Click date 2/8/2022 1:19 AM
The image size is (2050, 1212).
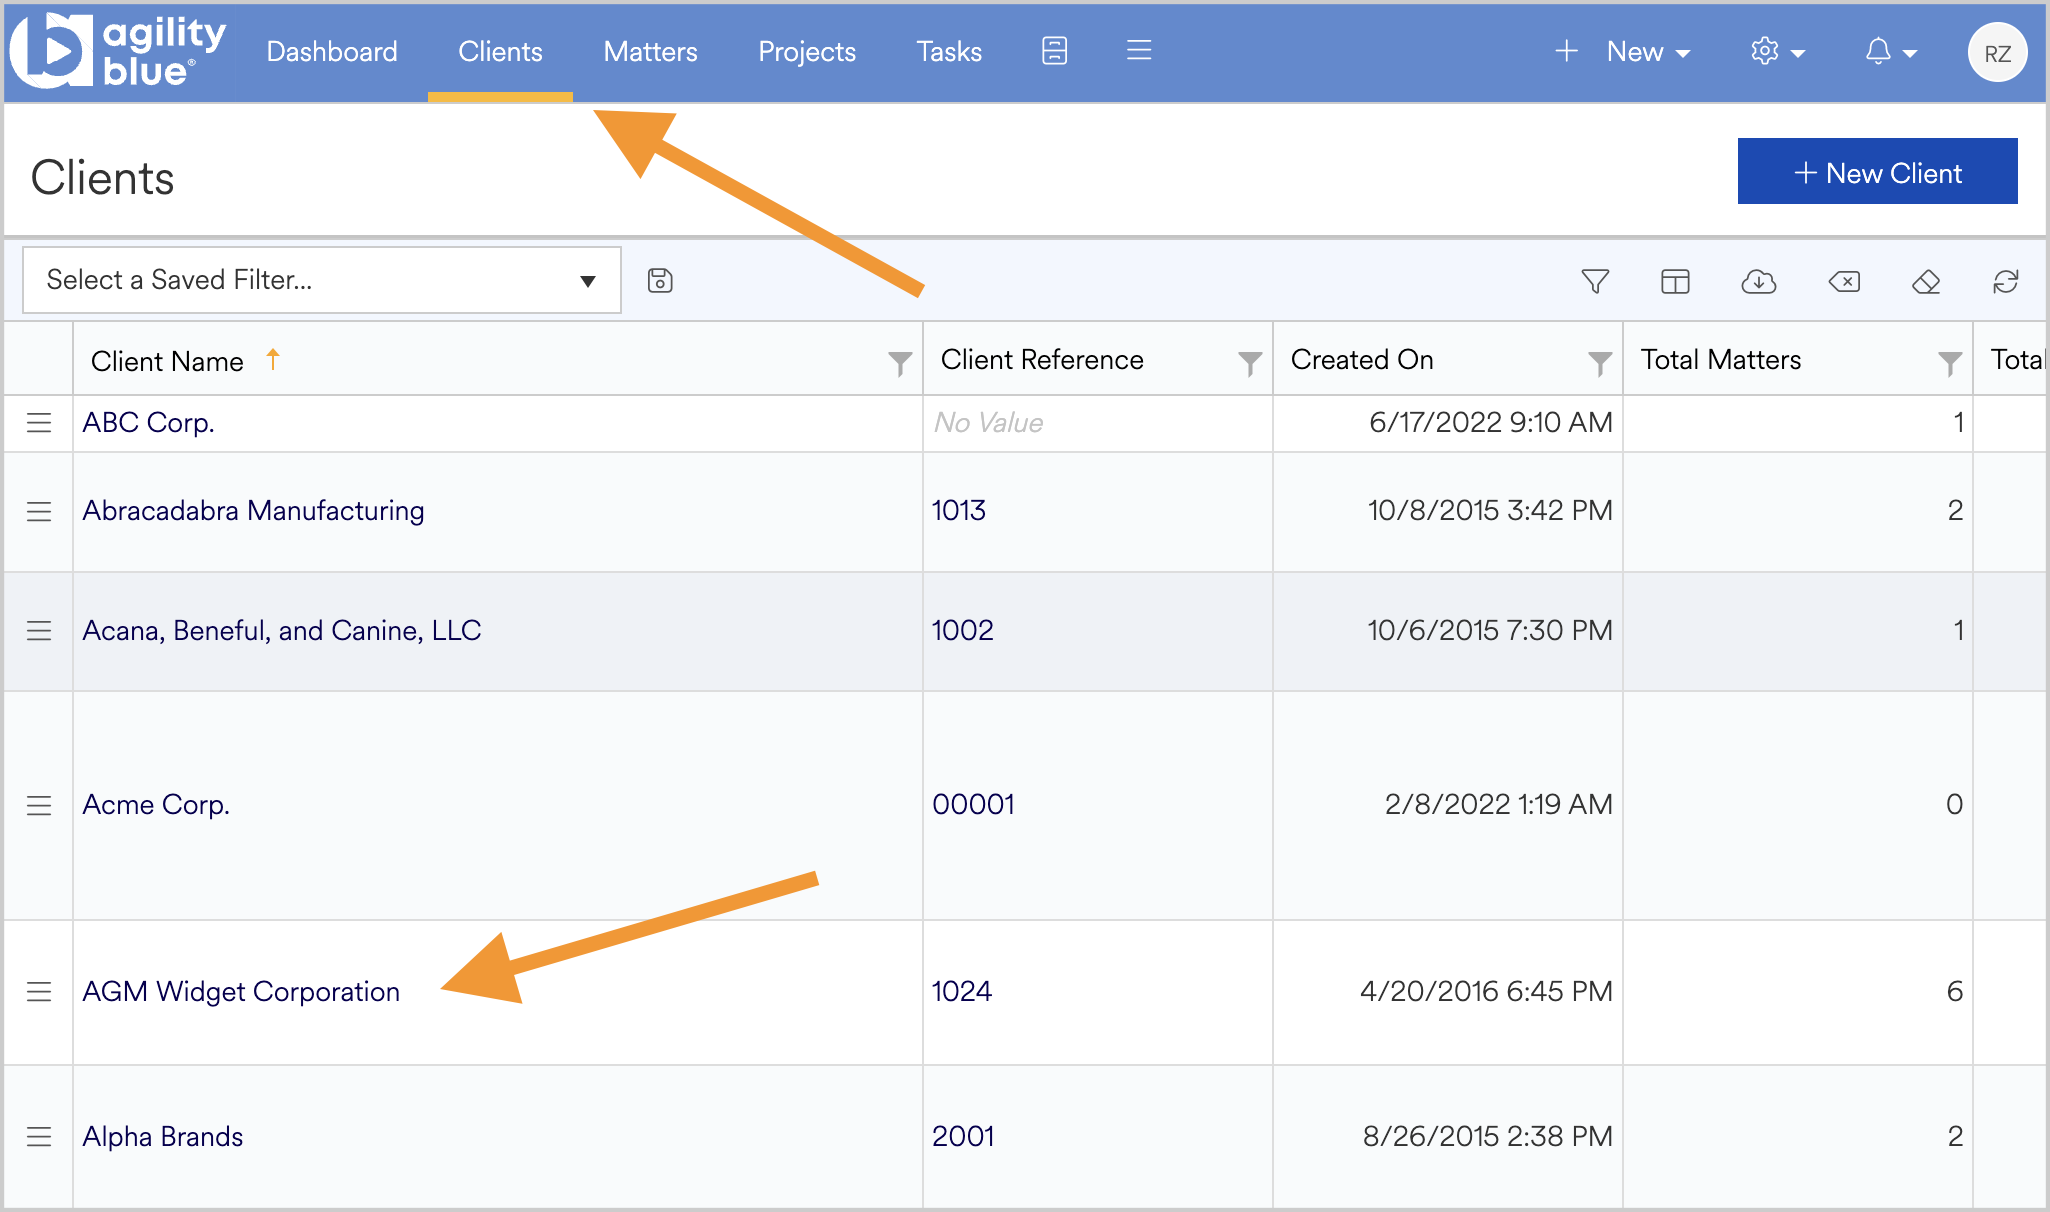point(1498,805)
